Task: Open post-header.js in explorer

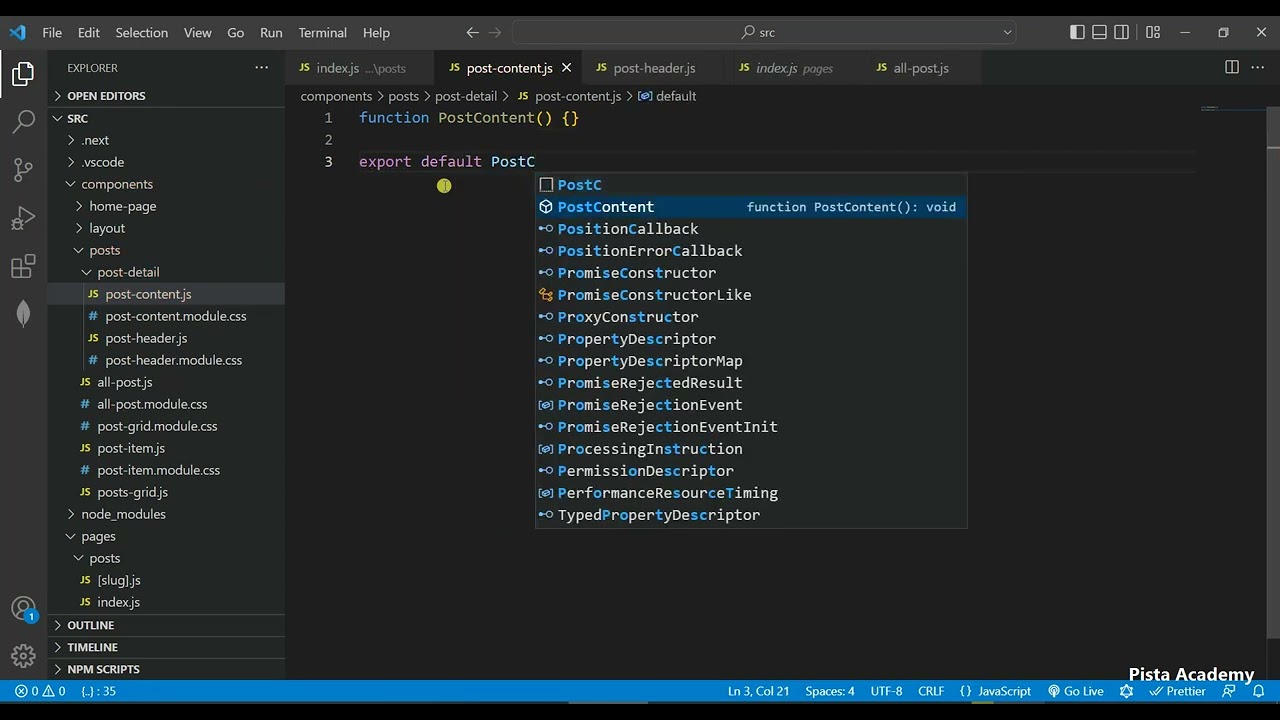Action: 166,338
